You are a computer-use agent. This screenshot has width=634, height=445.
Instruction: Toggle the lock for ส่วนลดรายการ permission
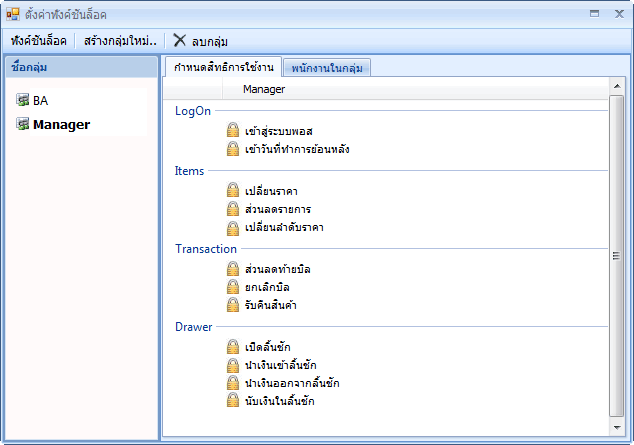tap(233, 208)
